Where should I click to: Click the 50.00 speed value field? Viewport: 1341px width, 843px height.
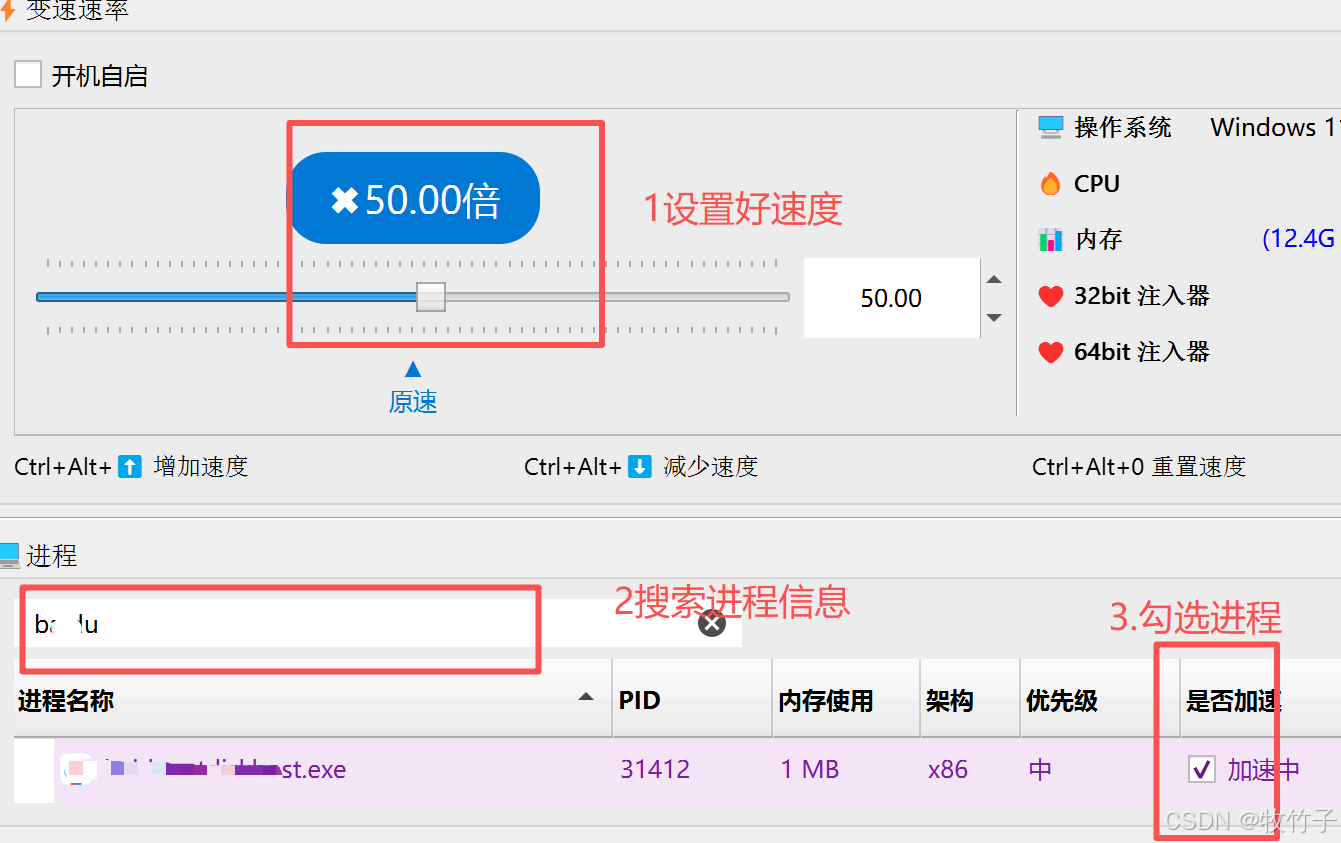(x=891, y=298)
